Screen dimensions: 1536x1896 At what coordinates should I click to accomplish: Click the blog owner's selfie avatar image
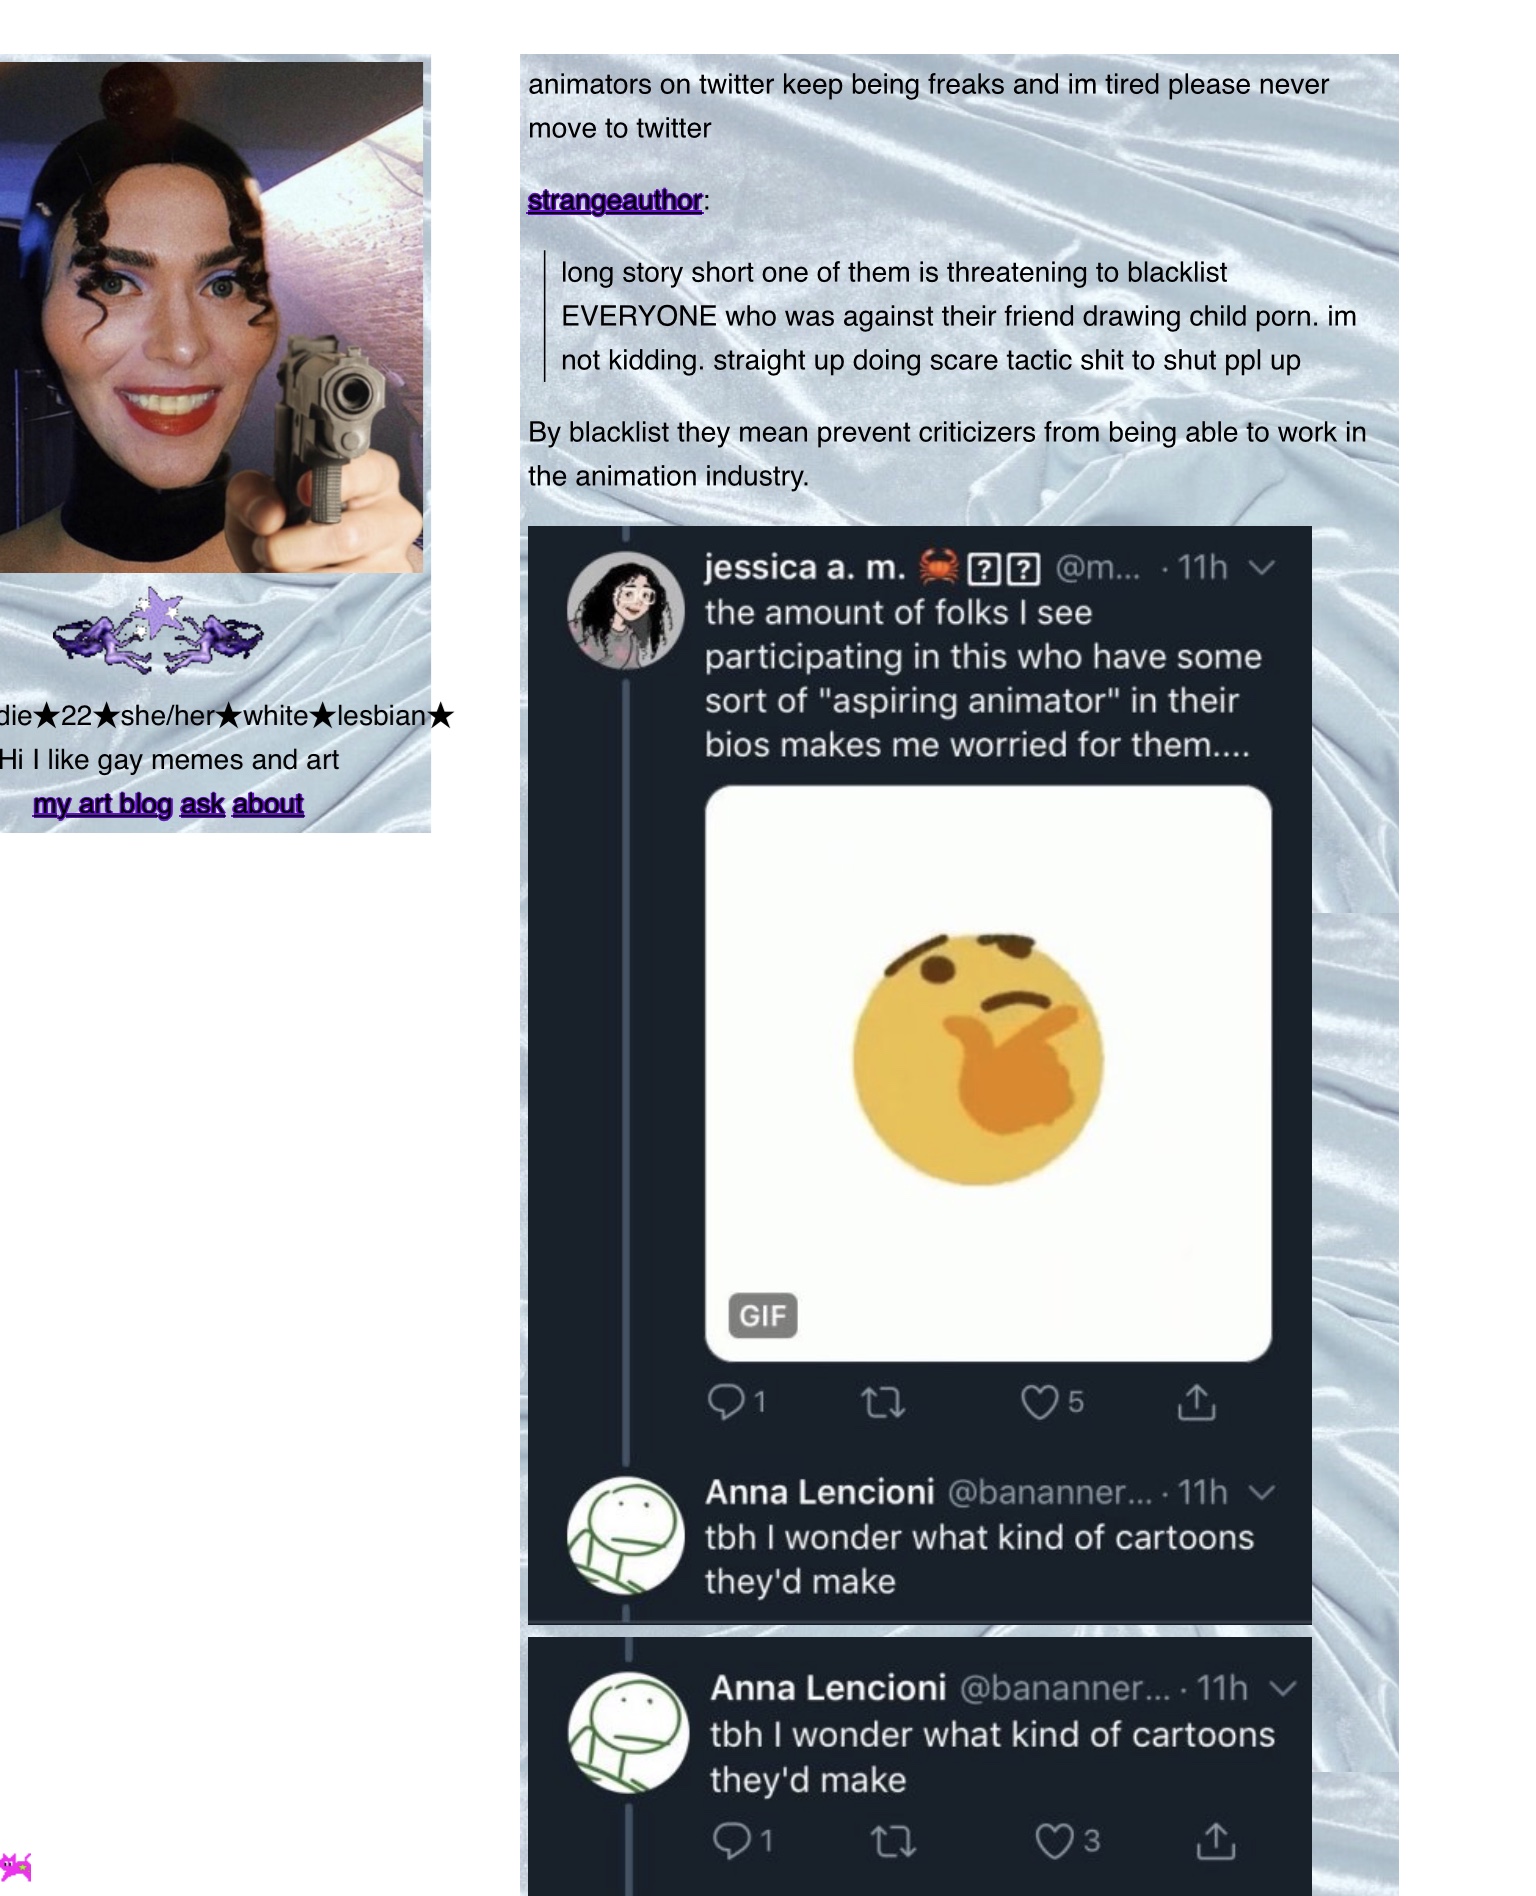(x=211, y=317)
